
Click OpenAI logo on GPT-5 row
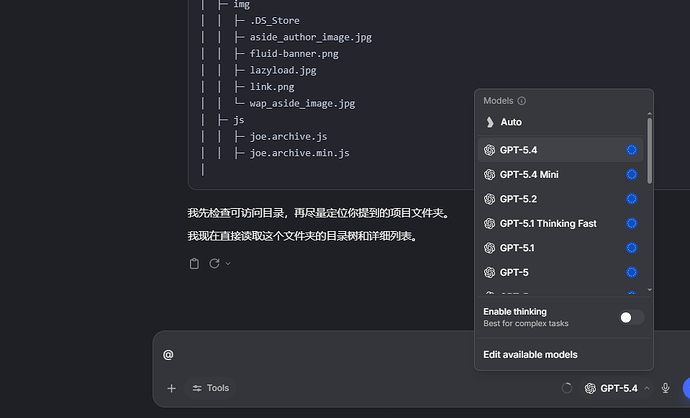(x=489, y=272)
